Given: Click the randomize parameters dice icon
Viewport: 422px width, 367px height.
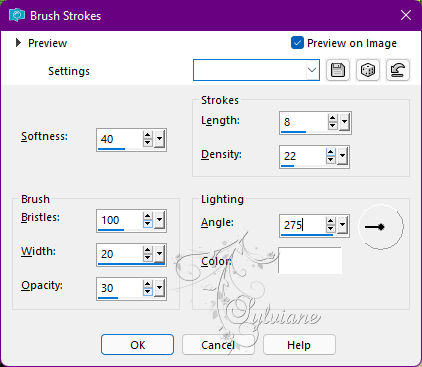Looking at the screenshot, I should tap(368, 70).
